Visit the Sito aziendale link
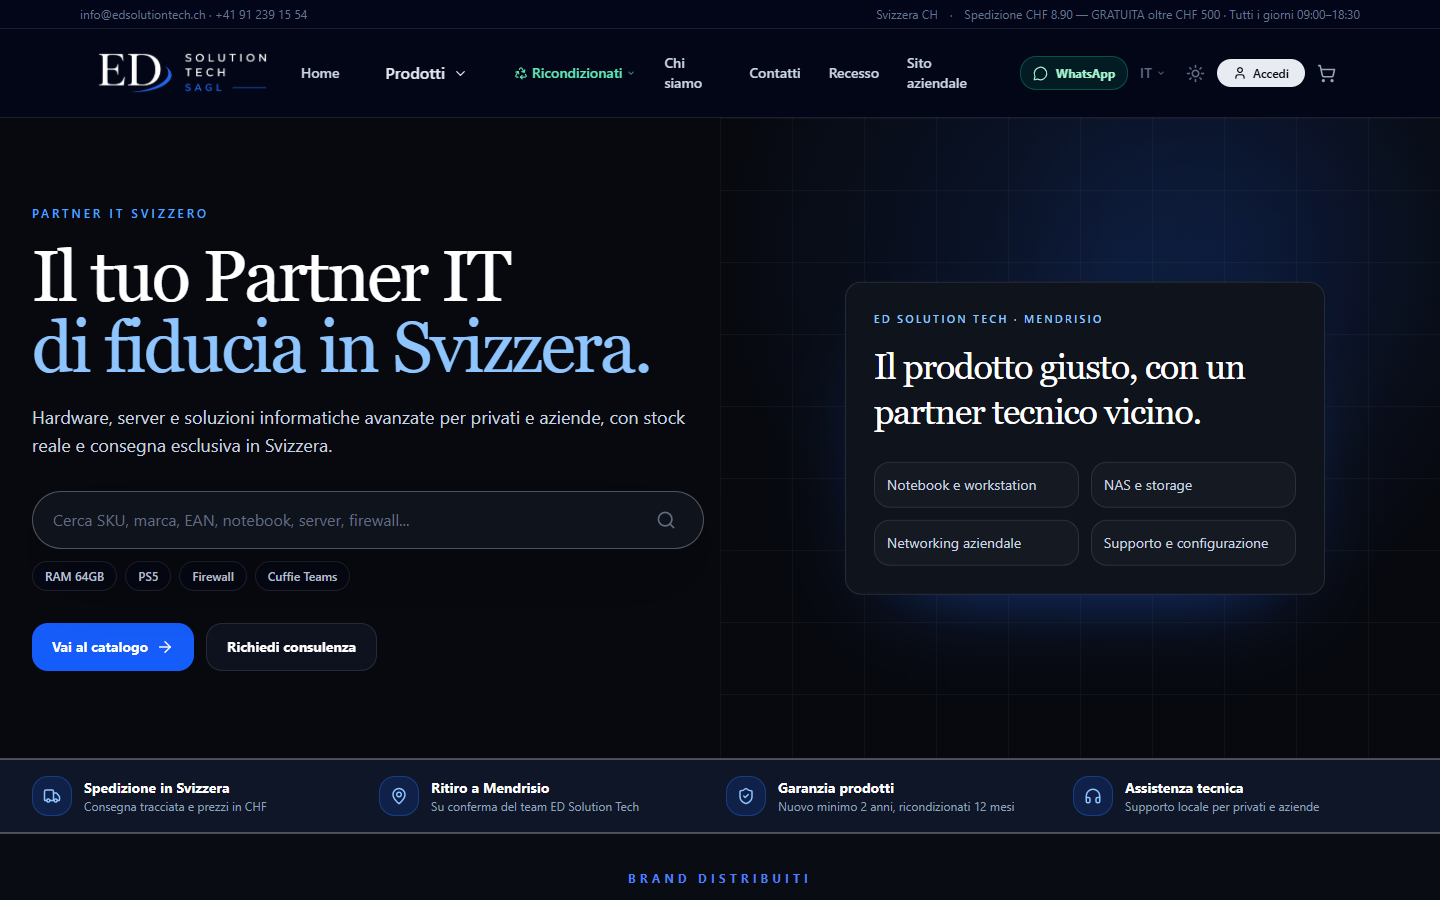Image resolution: width=1440 pixels, height=900 pixels. pos(937,73)
